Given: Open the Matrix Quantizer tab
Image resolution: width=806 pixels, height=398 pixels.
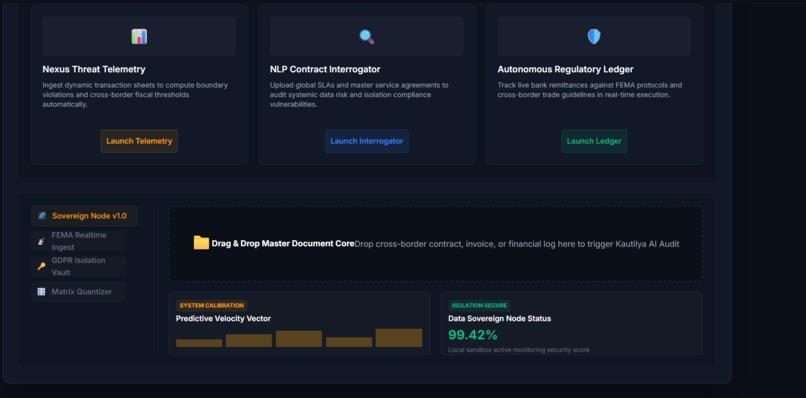Looking at the screenshot, I should [79, 292].
